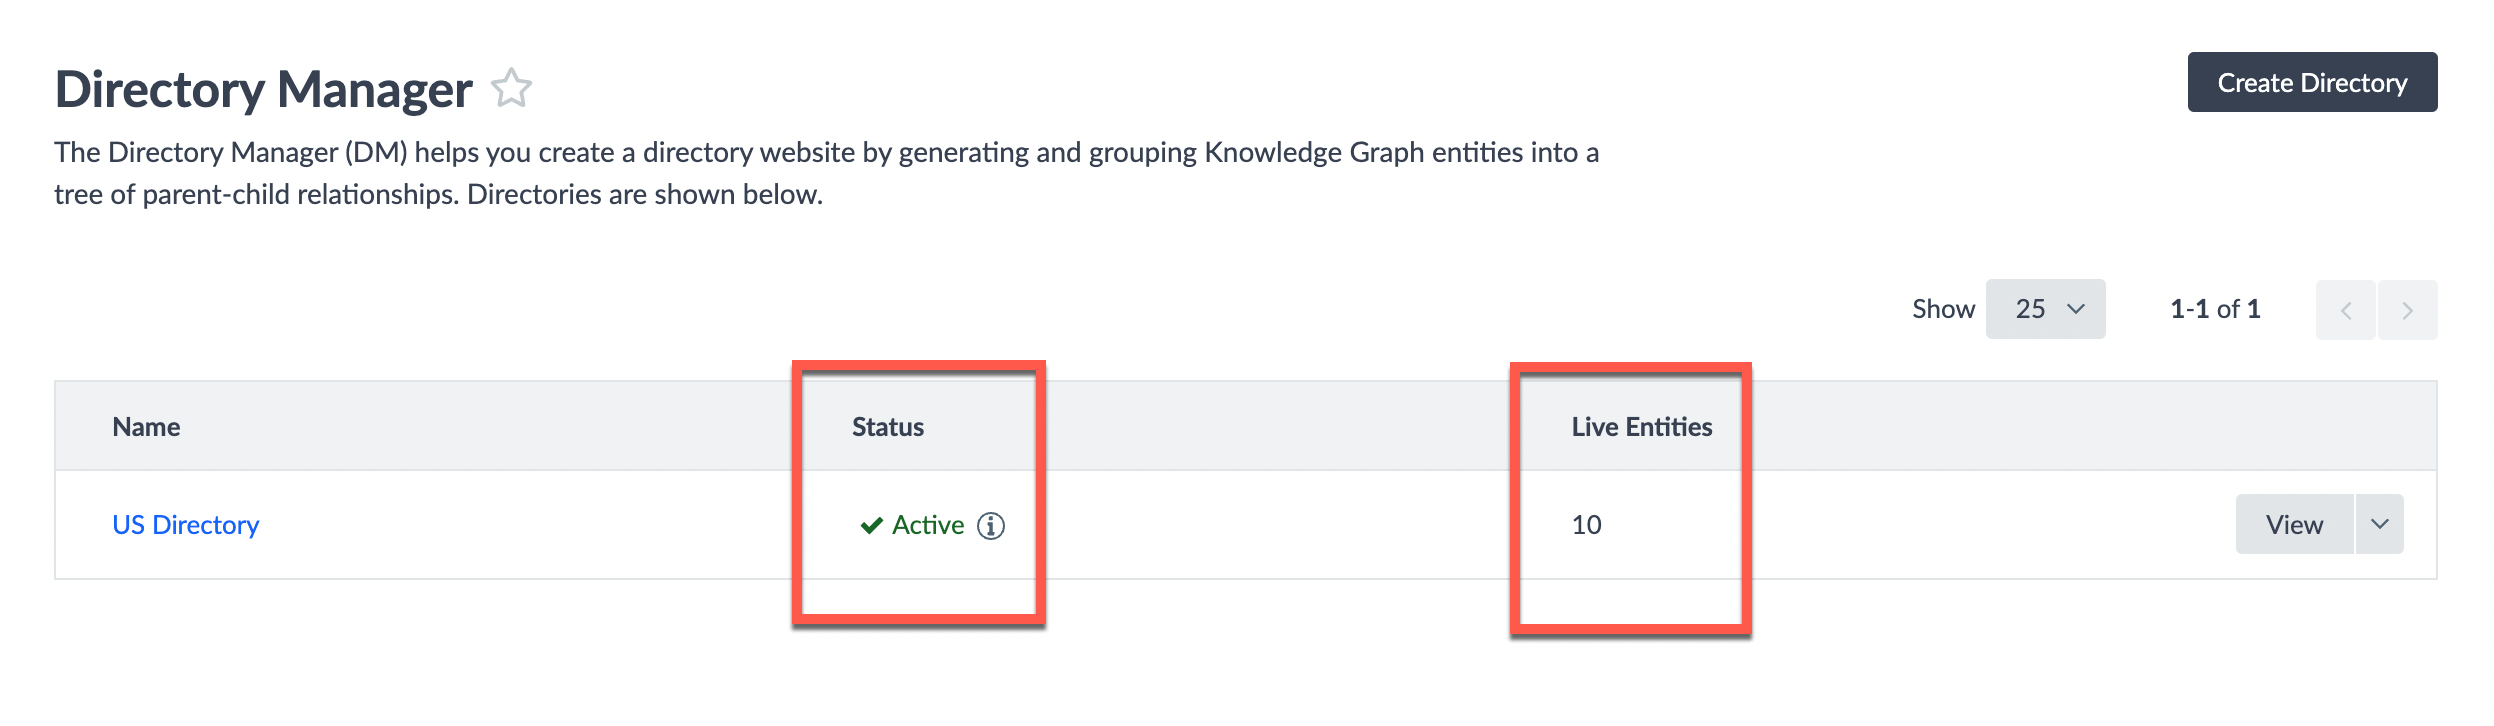Click the chevron inside the 25 selector
Viewport: 2494px width, 726px height.
click(2076, 309)
